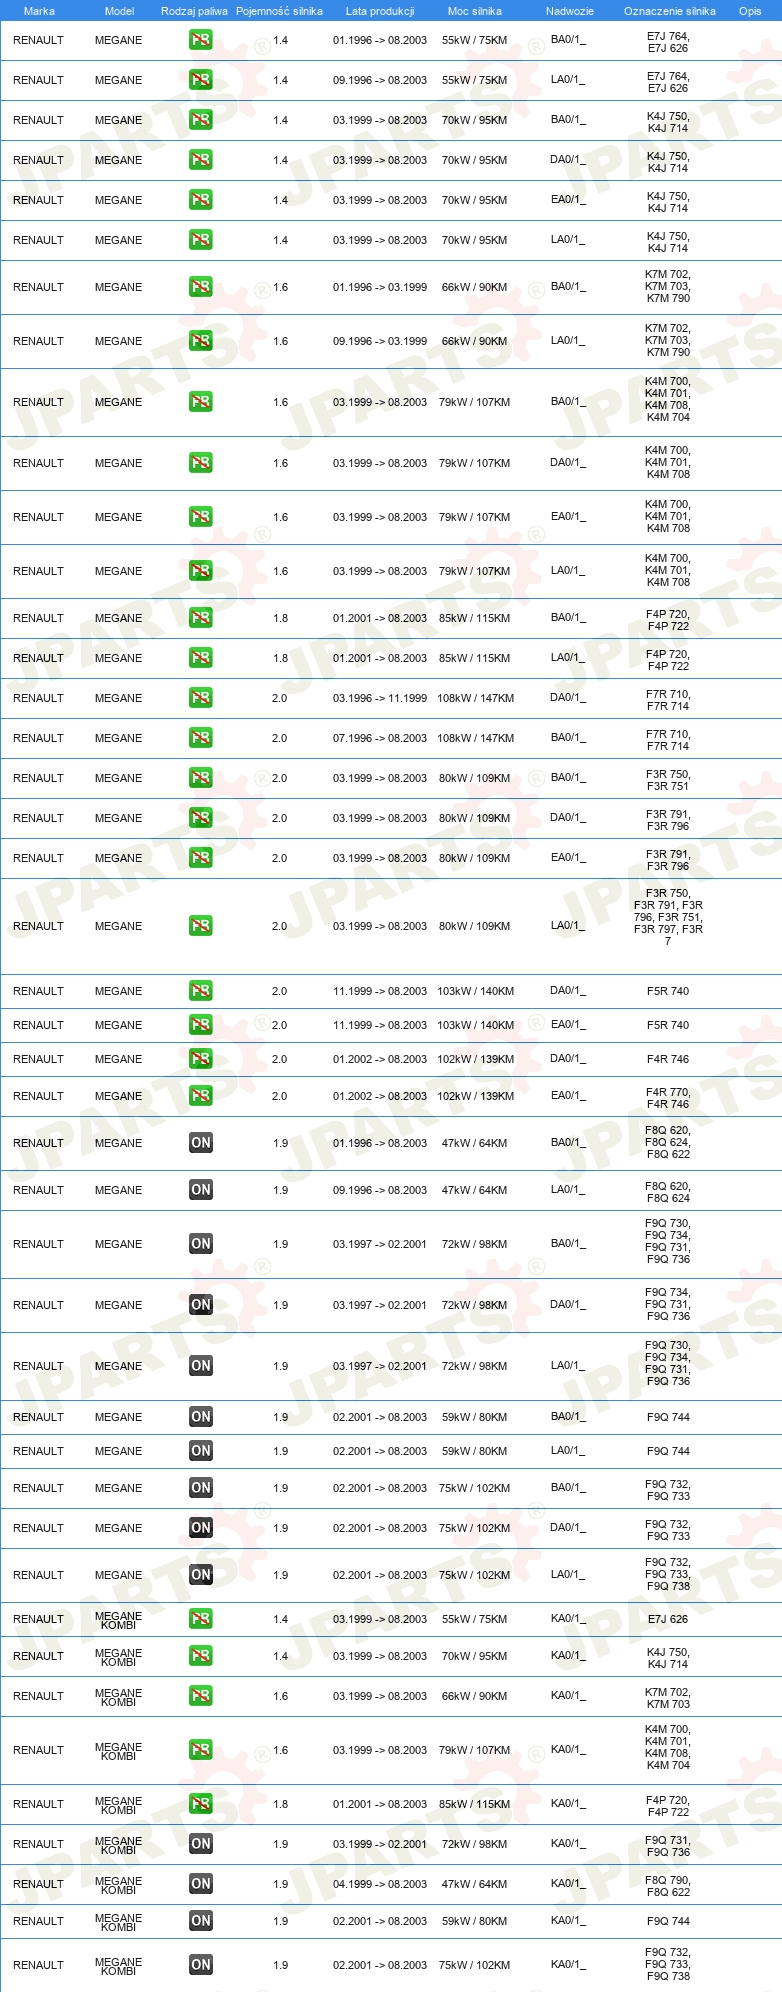Select engine codes F9Q 731, F9Q 736 in Kombi row
The image size is (782, 1992).
coord(668,1846)
